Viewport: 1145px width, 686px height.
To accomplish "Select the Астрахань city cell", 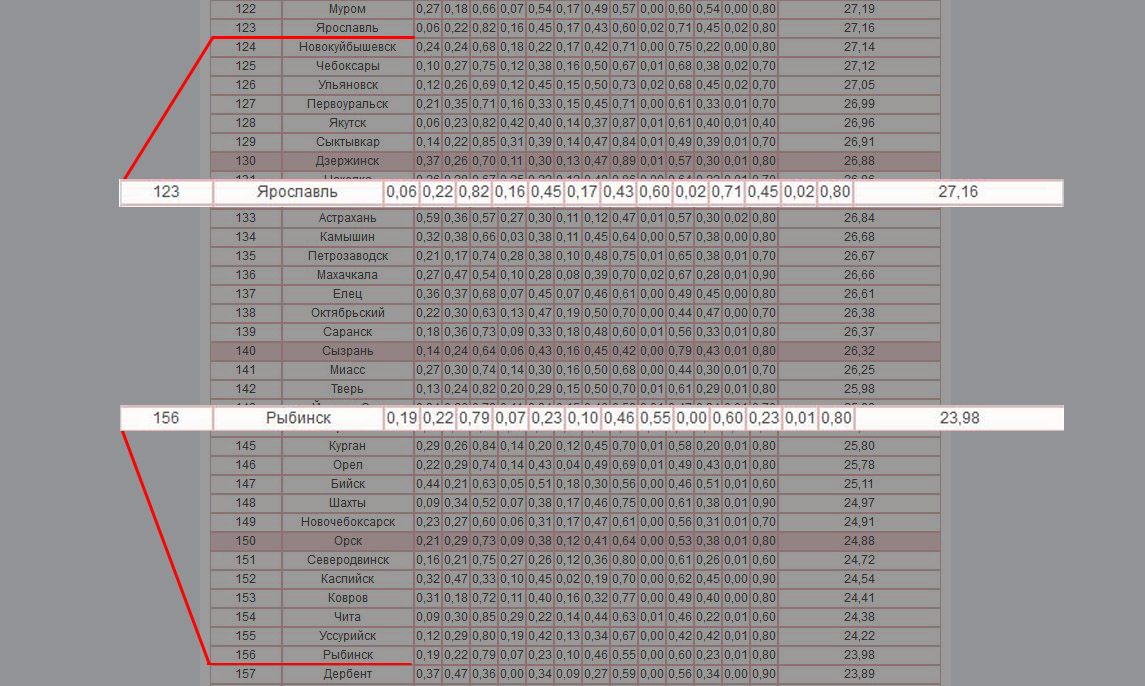I will coord(347,218).
